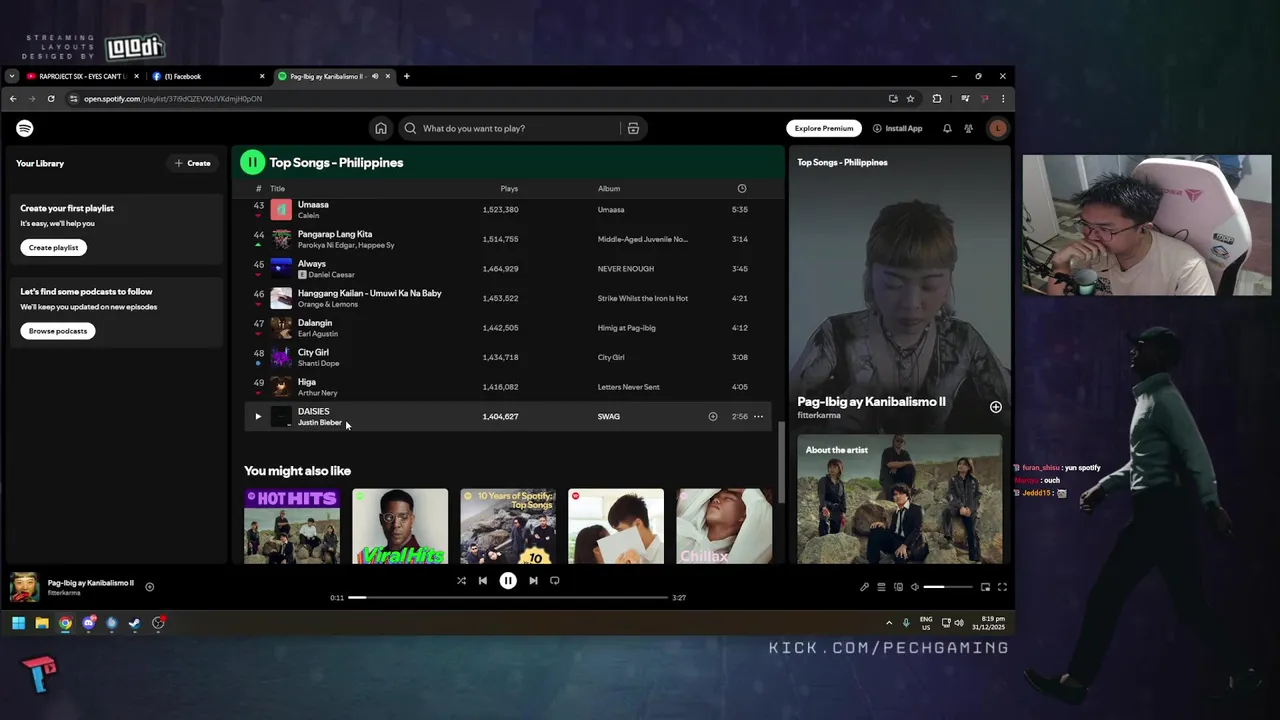
Task: Select track Umaasa by Calein
Action: point(508,210)
